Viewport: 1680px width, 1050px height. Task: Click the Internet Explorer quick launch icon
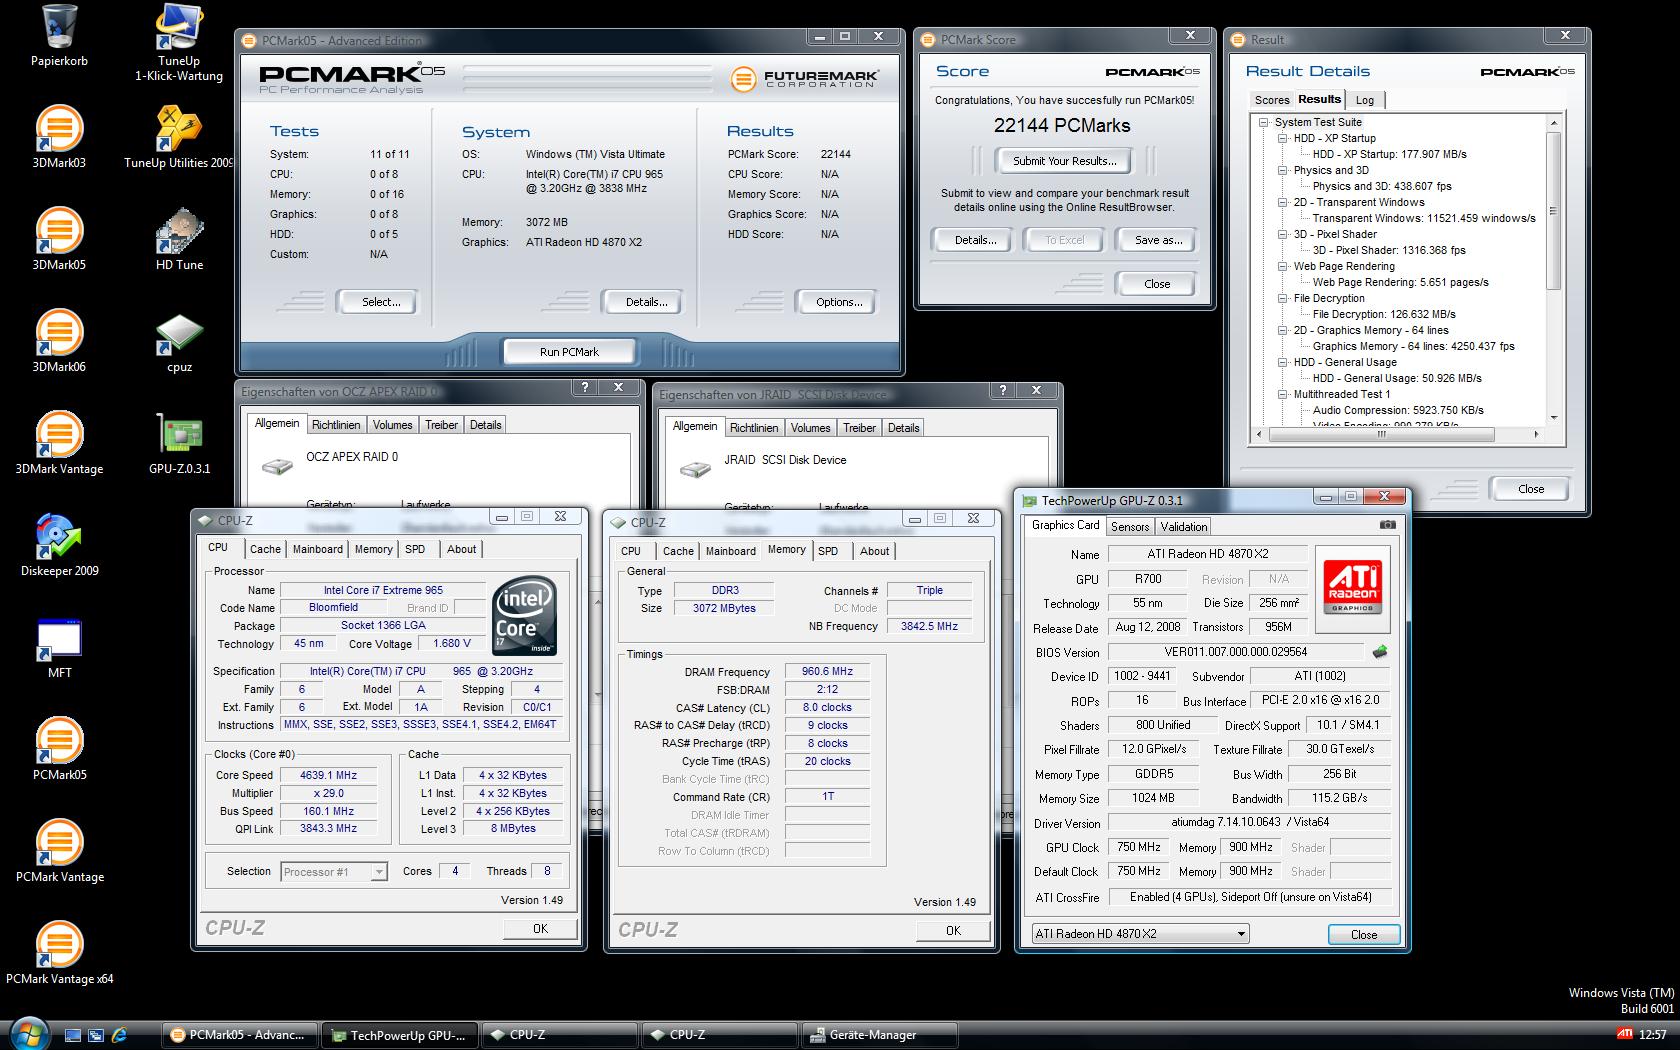(x=119, y=1035)
